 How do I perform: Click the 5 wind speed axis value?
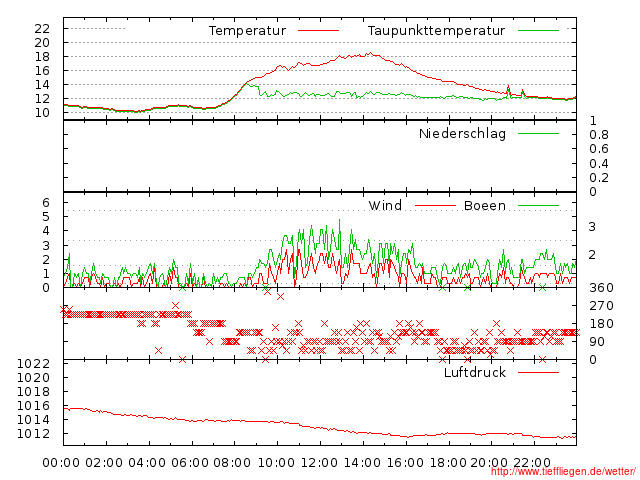tap(46, 217)
